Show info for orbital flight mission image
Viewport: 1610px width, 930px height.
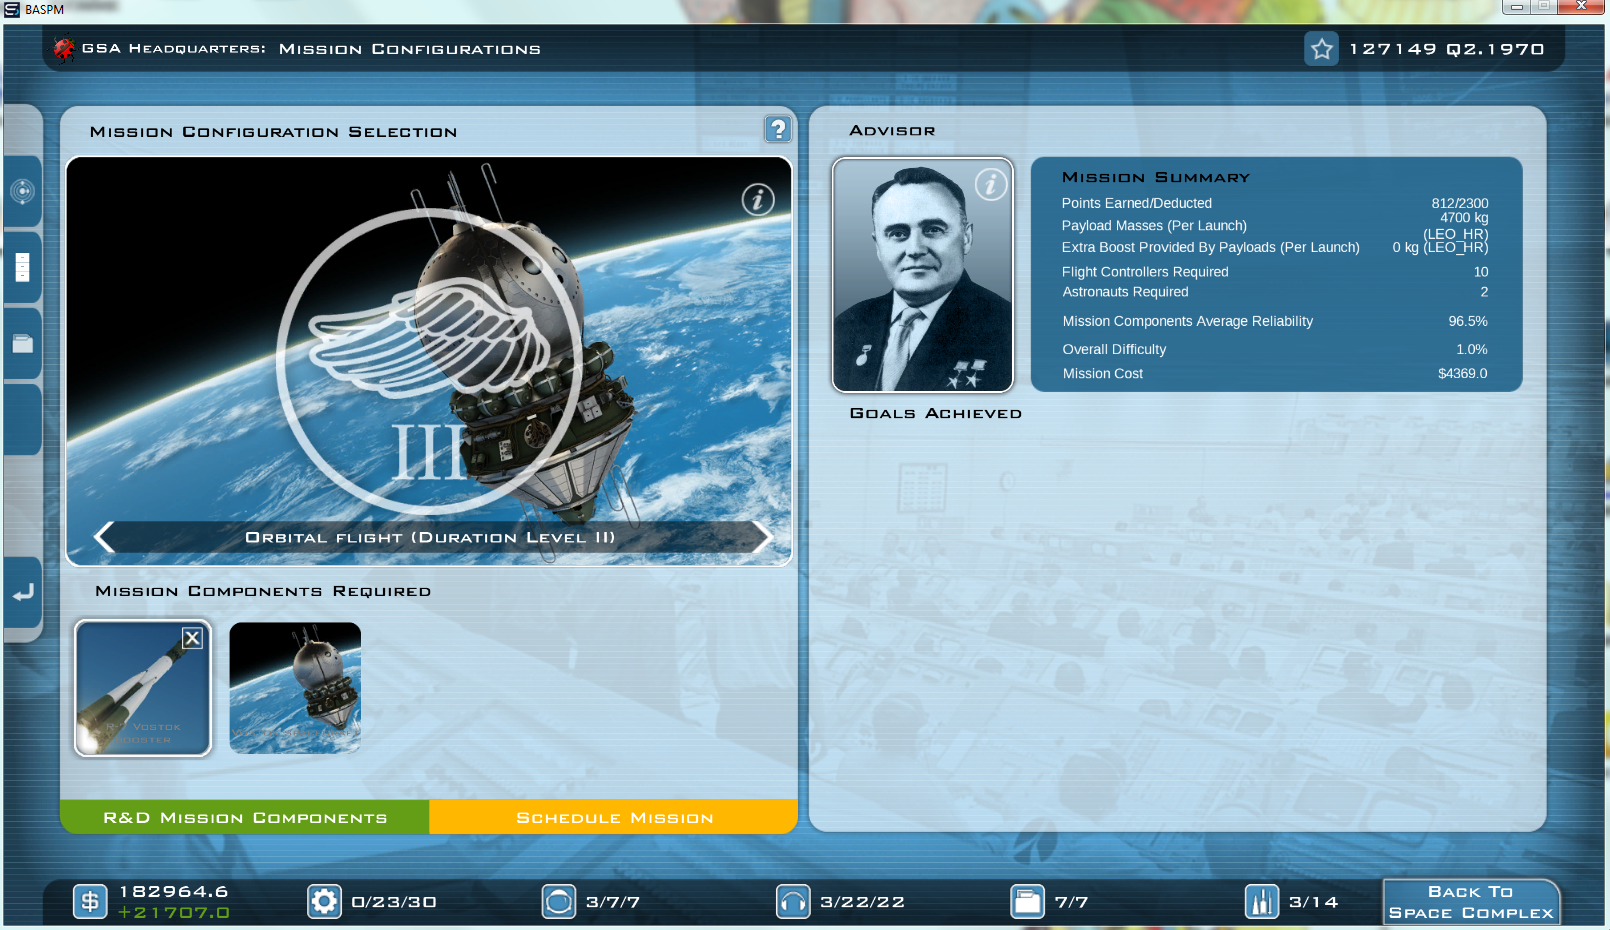tap(758, 200)
